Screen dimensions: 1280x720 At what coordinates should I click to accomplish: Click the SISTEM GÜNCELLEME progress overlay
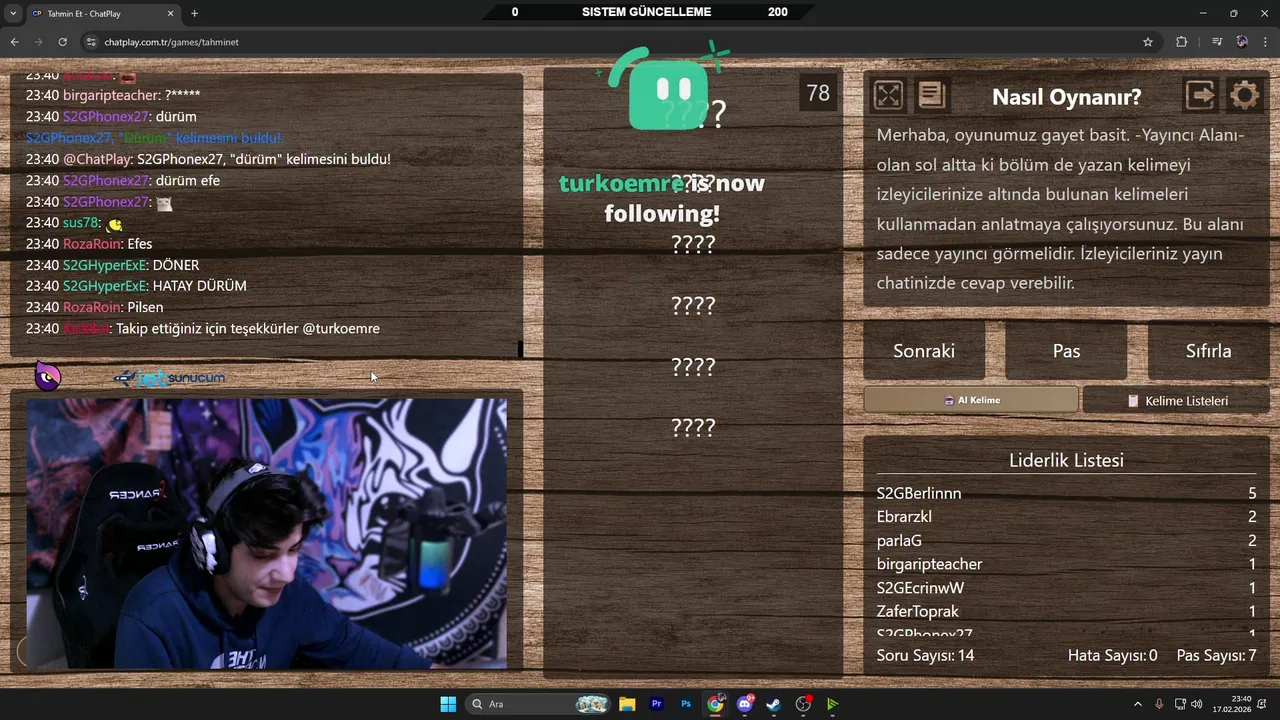pos(649,12)
